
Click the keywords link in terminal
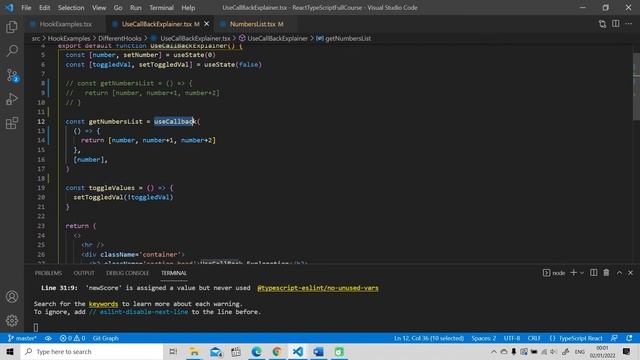(x=103, y=304)
